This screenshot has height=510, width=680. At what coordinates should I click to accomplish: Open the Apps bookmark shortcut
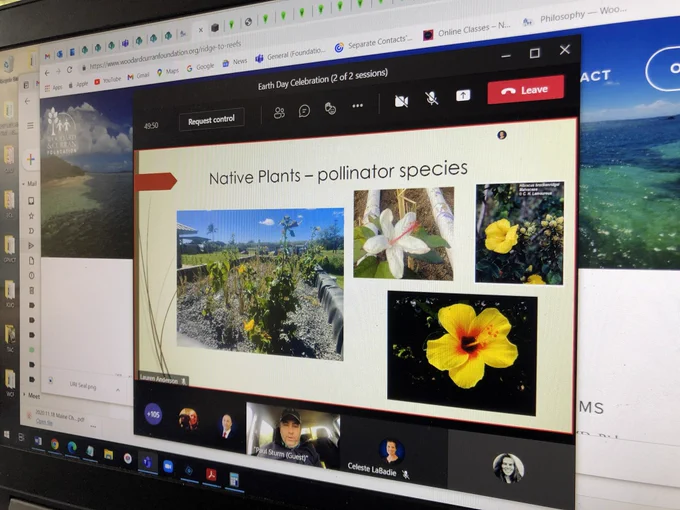tap(54, 88)
